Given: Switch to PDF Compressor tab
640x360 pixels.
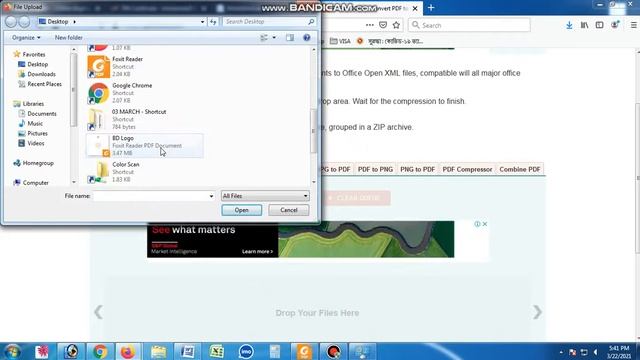Looking at the screenshot, I should [x=467, y=169].
